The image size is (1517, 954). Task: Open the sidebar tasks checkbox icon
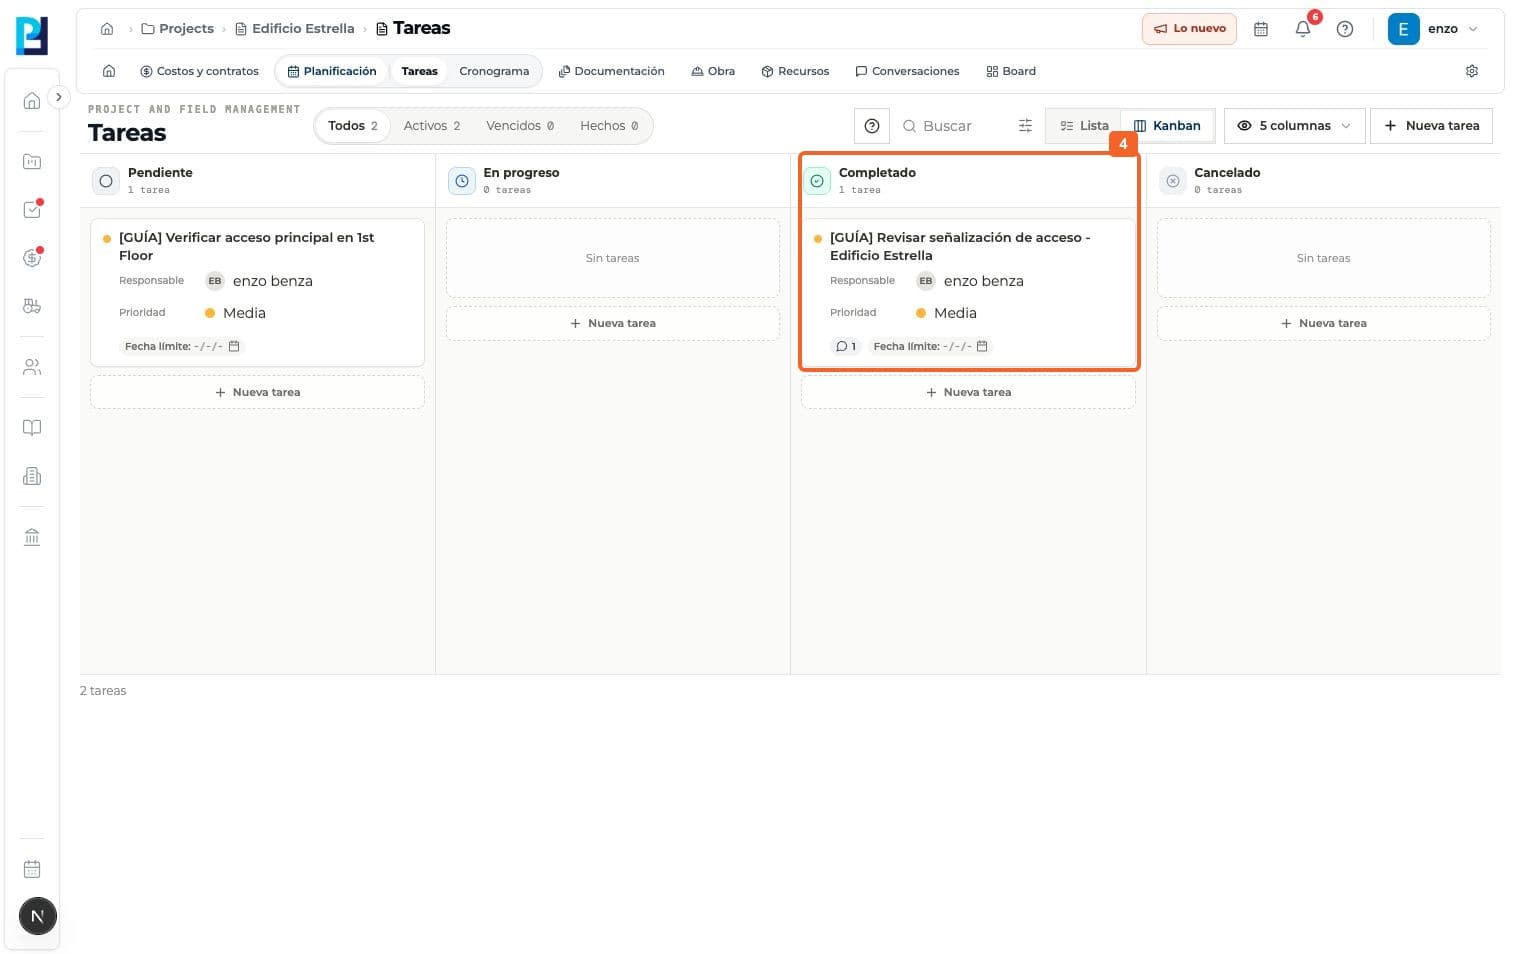pyautogui.click(x=32, y=210)
